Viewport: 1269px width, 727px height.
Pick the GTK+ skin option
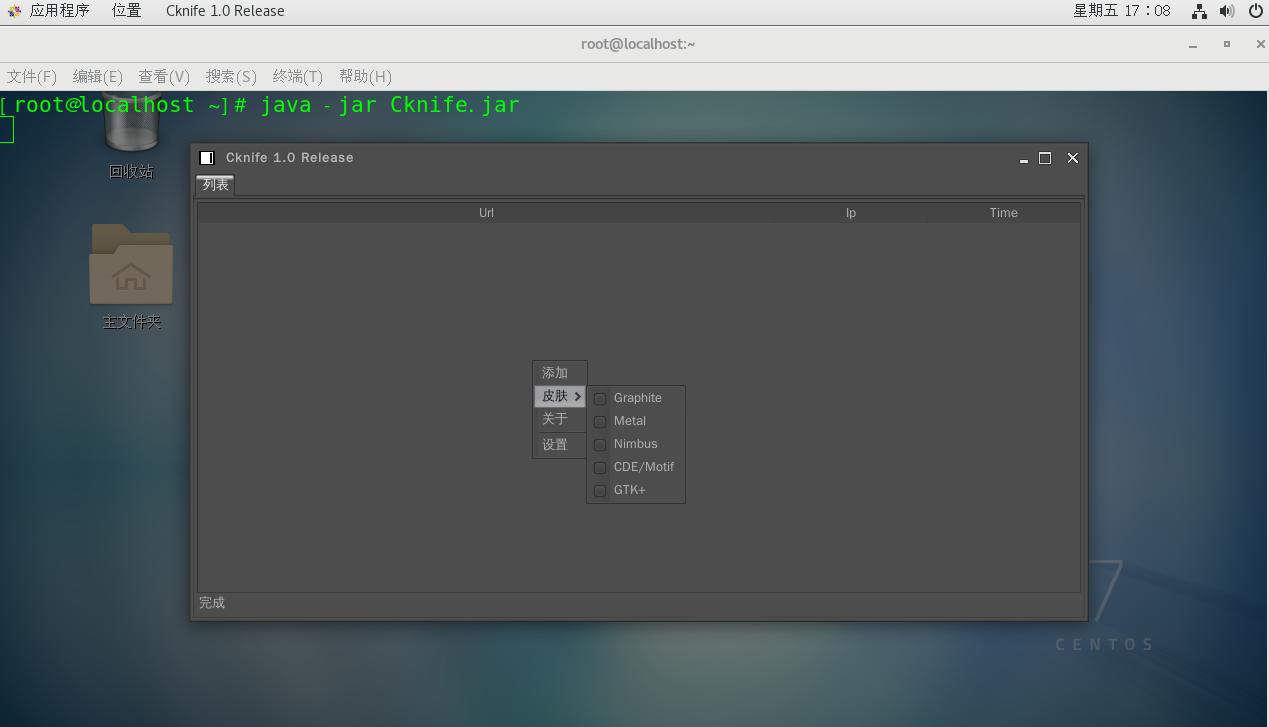(600, 490)
